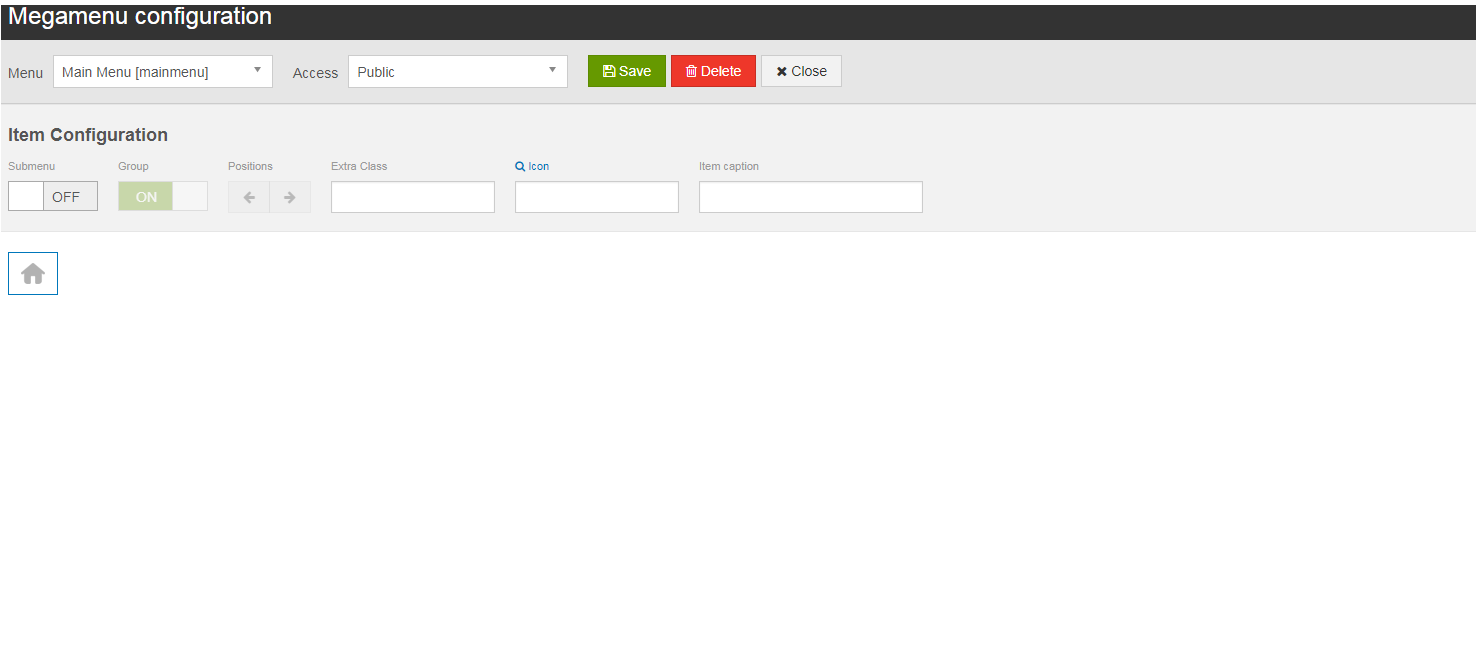
Task: Click inside the Item caption field
Action: pyautogui.click(x=810, y=196)
